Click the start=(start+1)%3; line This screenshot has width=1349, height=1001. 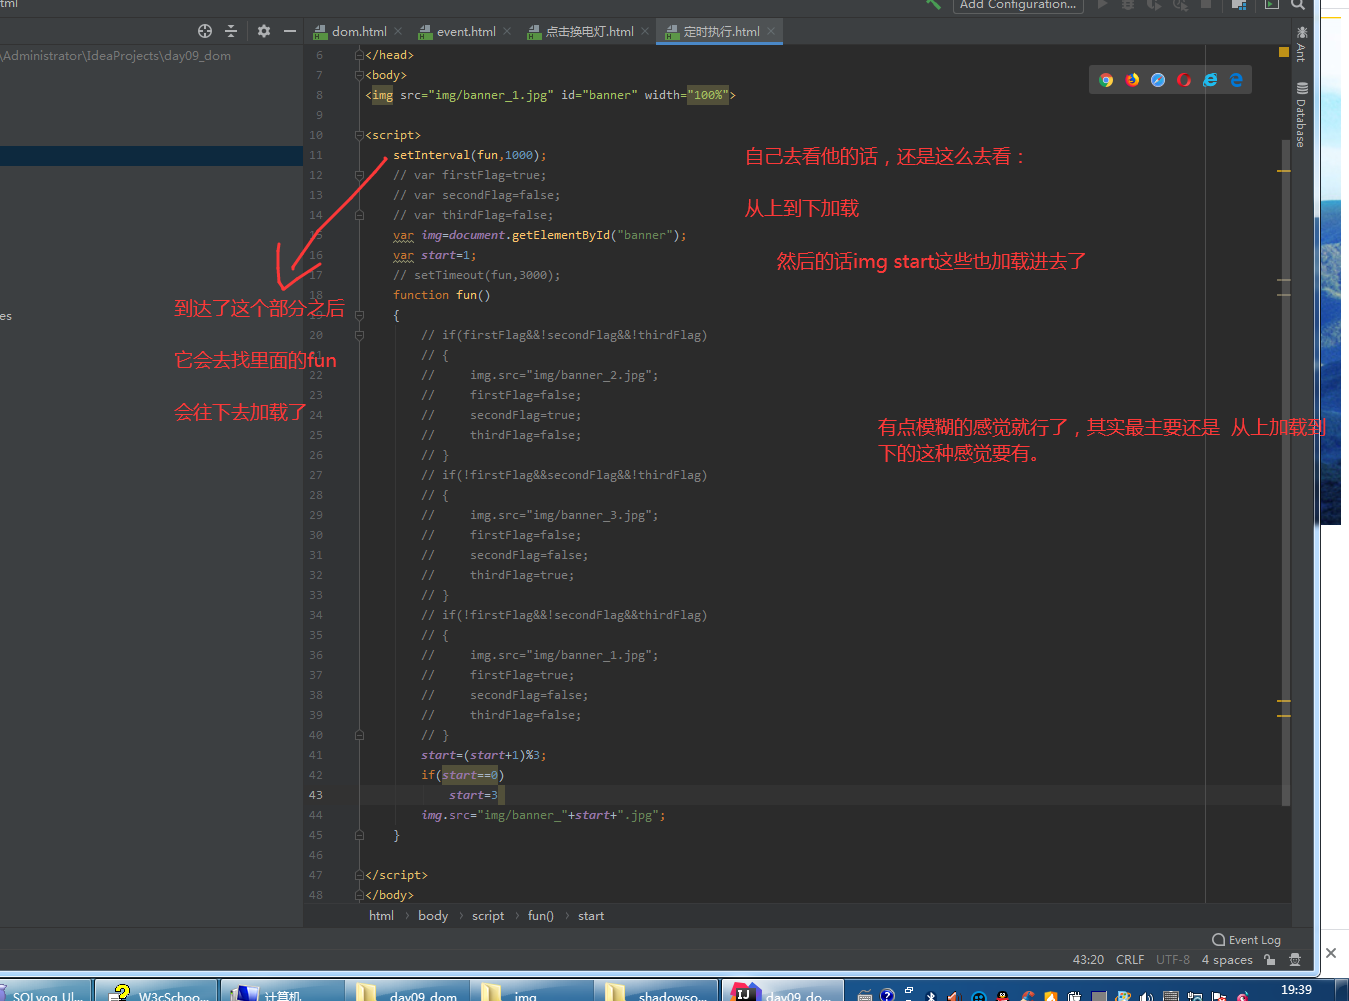pos(483,755)
